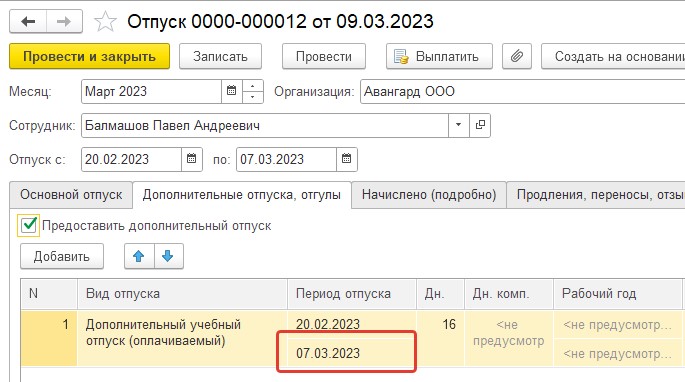Screen dimensions: 685x382
Task: Click the Рабочий год column header
Action: pos(618,294)
